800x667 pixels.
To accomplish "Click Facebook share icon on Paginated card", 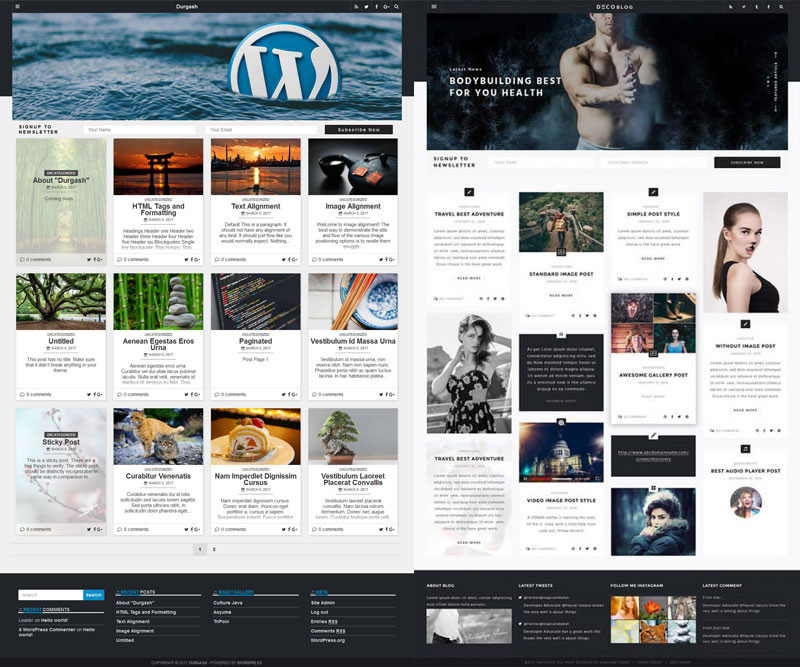I will pyautogui.click(x=289, y=394).
